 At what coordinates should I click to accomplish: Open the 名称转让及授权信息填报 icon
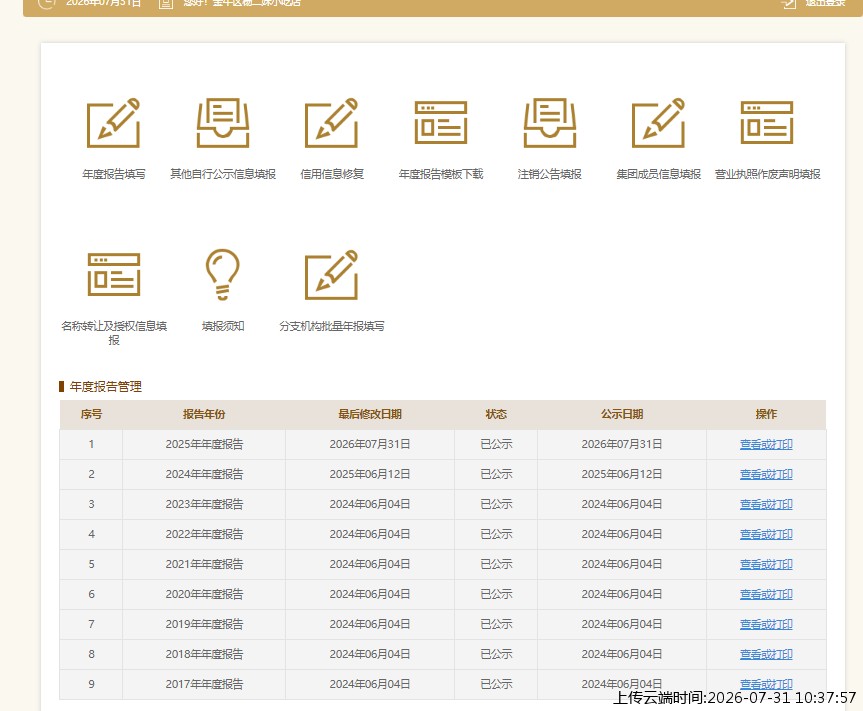coord(114,275)
